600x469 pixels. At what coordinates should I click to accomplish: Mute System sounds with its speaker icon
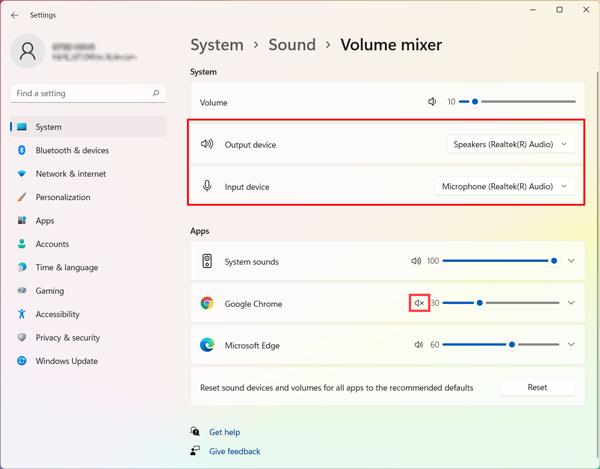click(416, 261)
